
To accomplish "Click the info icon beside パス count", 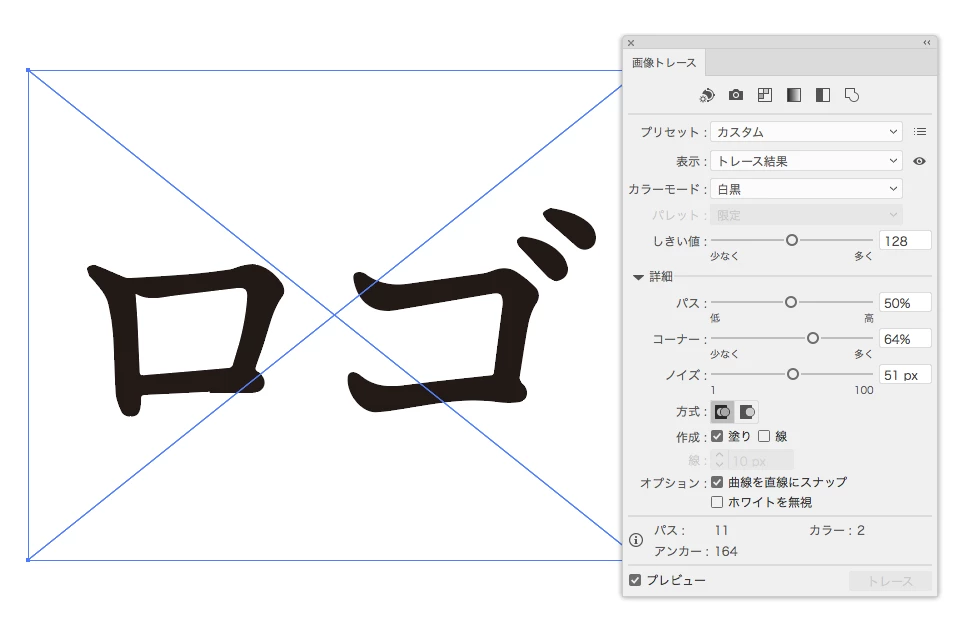I will pyautogui.click(x=636, y=540).
